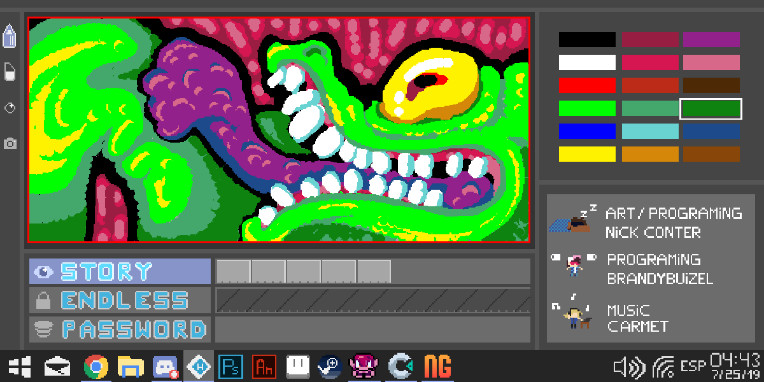Pick the black color swatch
This screenshot has height=382, width=764.
click(587, 39)
